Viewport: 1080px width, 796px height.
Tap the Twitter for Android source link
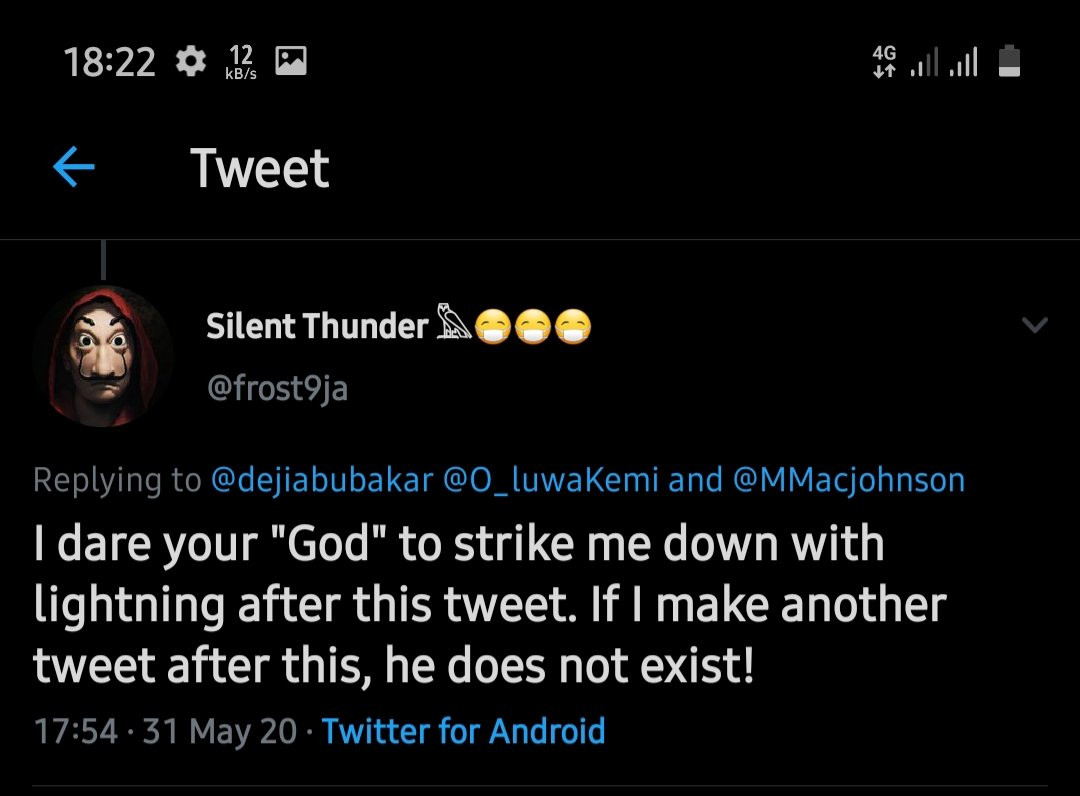(x=464, y=731)
